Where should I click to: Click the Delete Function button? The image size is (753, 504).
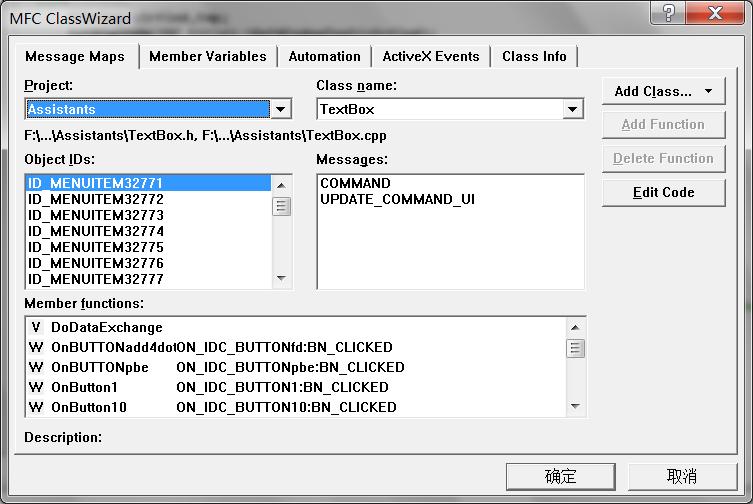coord(663,159)
